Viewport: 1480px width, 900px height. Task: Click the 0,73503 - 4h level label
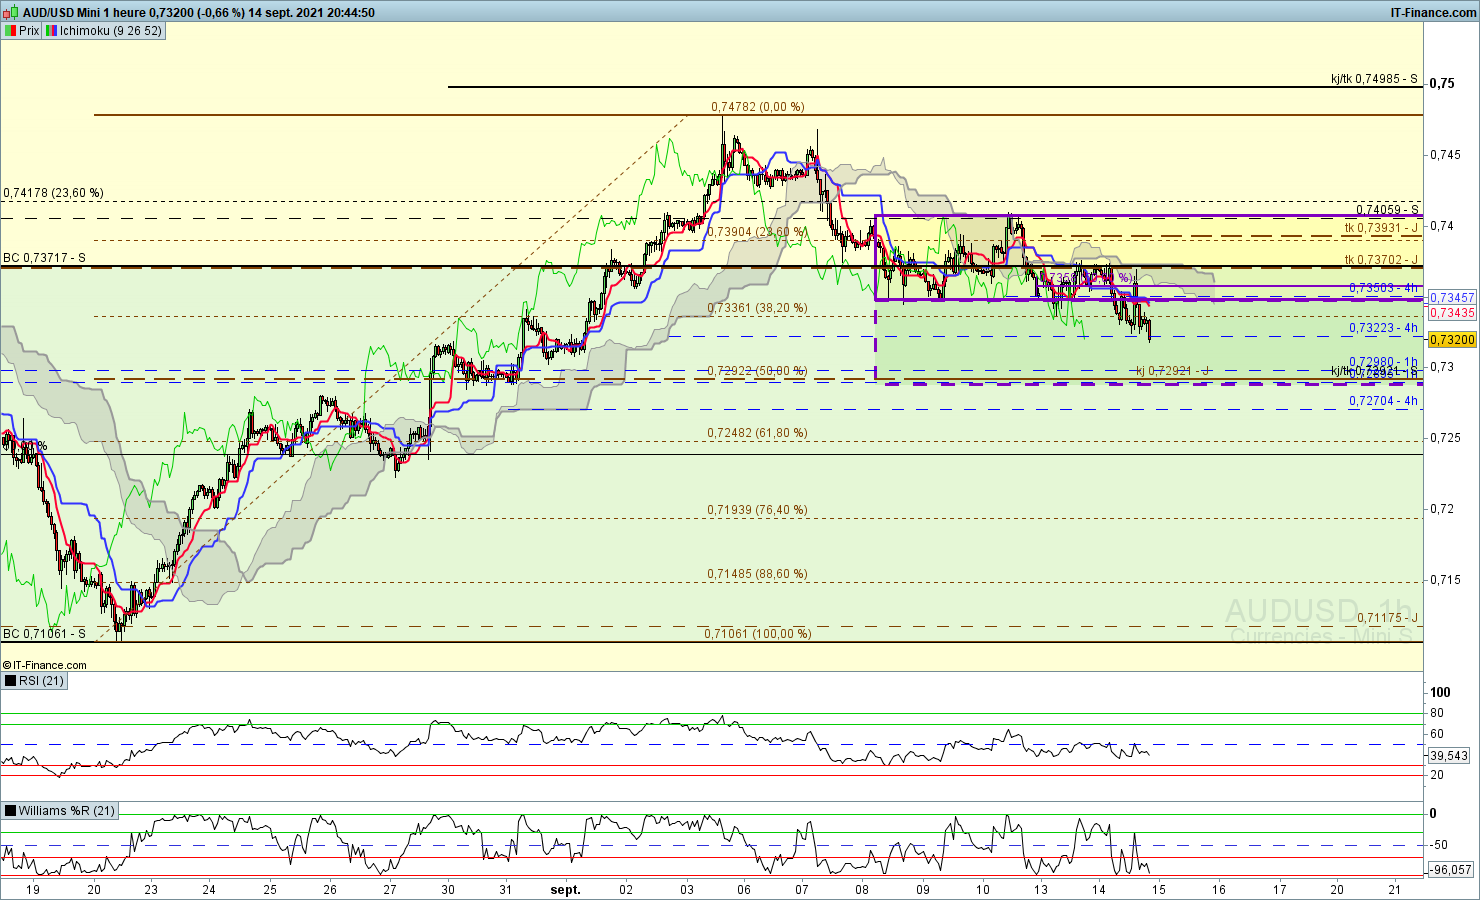click(x=1383, y=288)
